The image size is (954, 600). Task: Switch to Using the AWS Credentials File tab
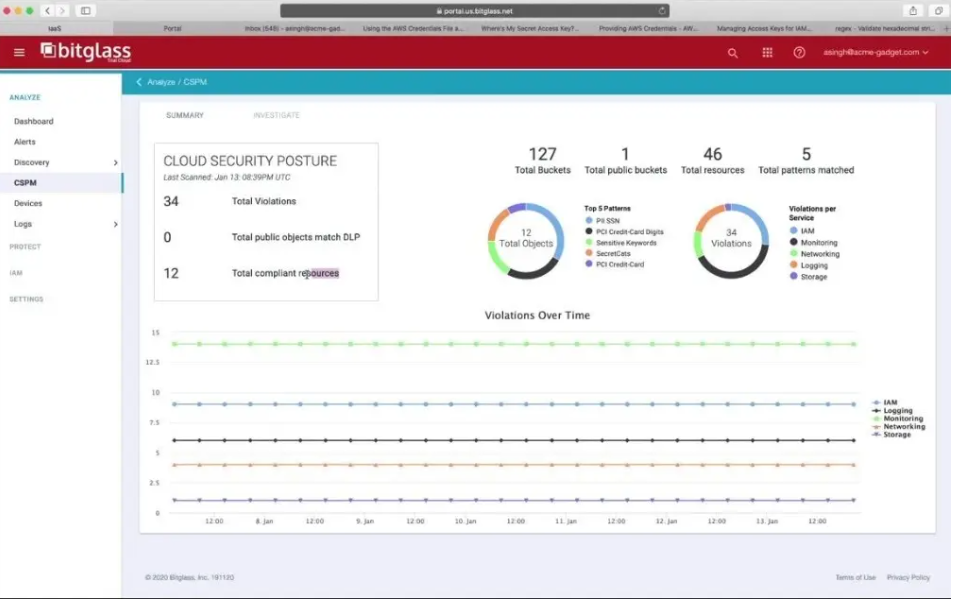[413, 28]
